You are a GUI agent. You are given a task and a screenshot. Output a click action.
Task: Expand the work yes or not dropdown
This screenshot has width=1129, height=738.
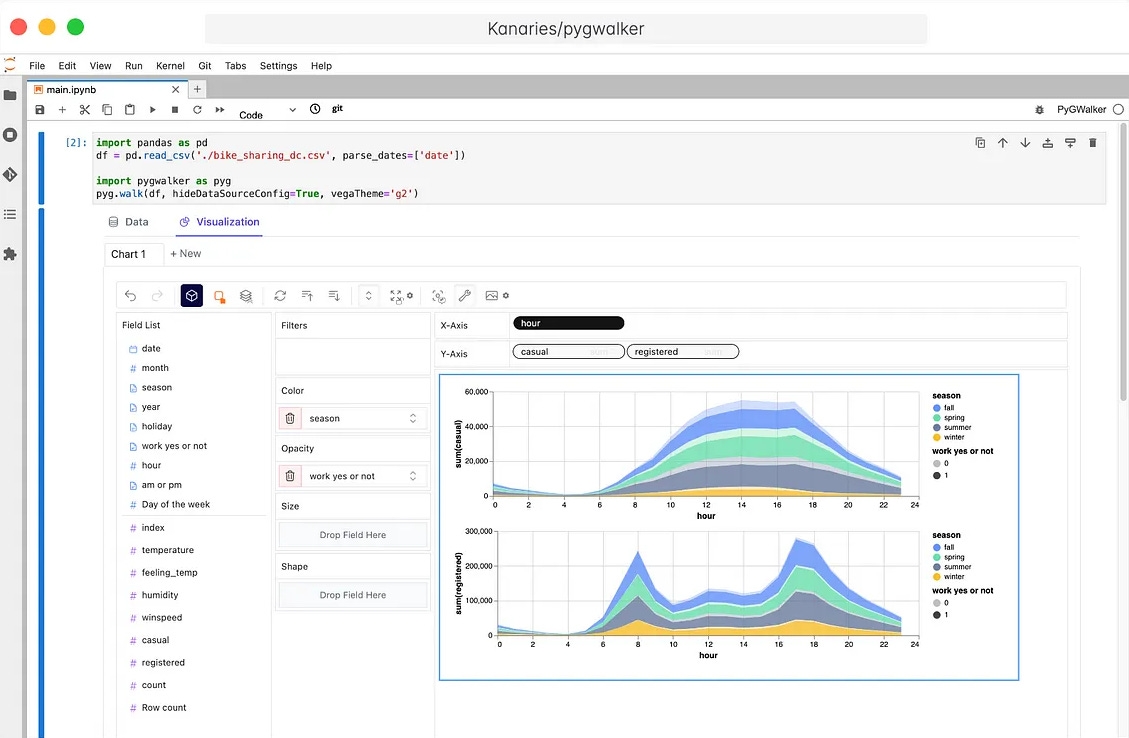(413, 476)
